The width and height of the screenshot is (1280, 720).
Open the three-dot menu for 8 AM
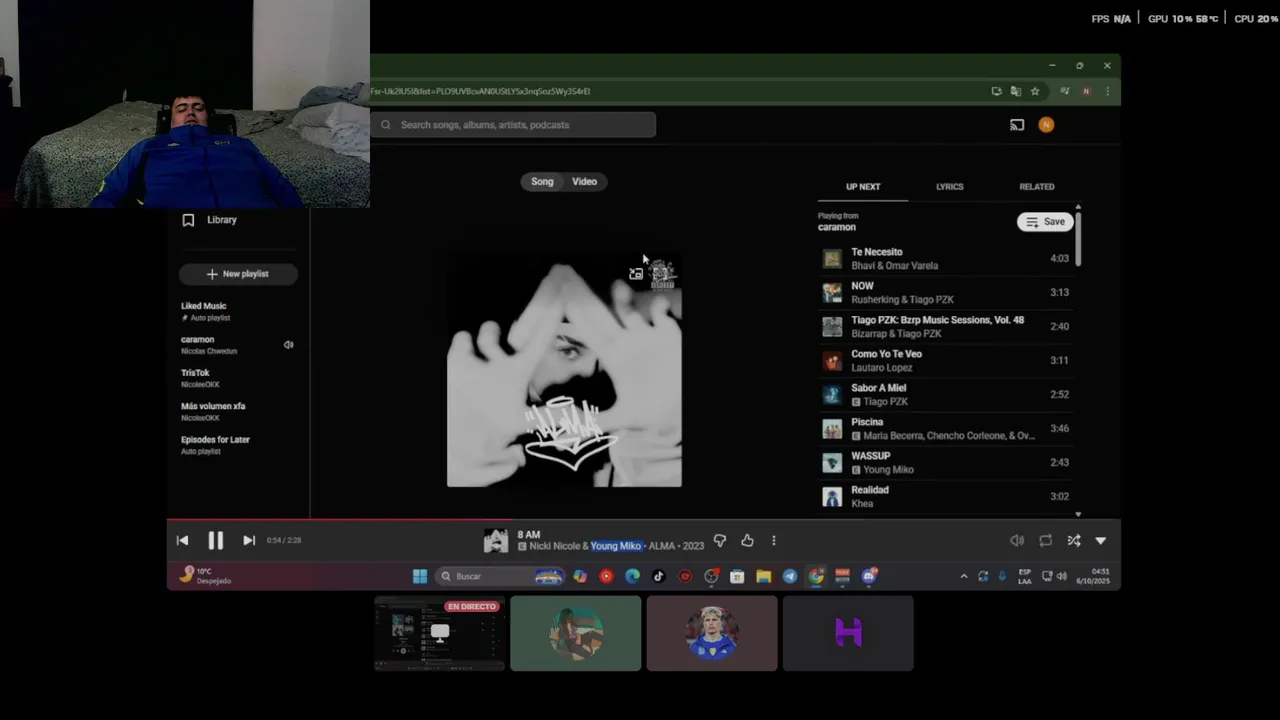(x=773, y=541)
